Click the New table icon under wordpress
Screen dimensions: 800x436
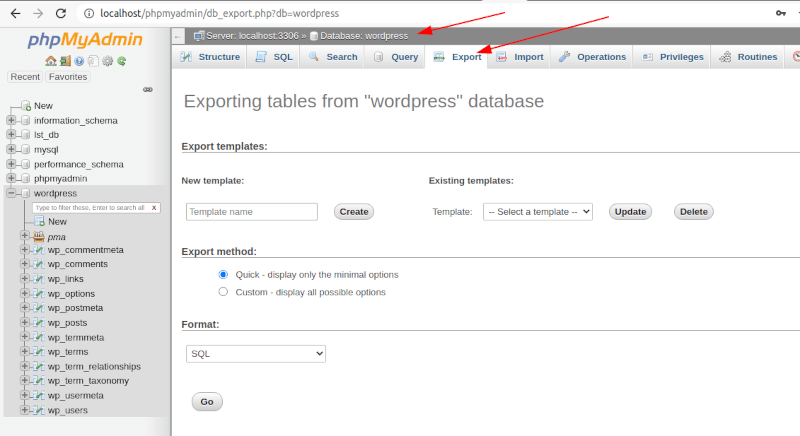pyautogui.click(x=39, y=221)
